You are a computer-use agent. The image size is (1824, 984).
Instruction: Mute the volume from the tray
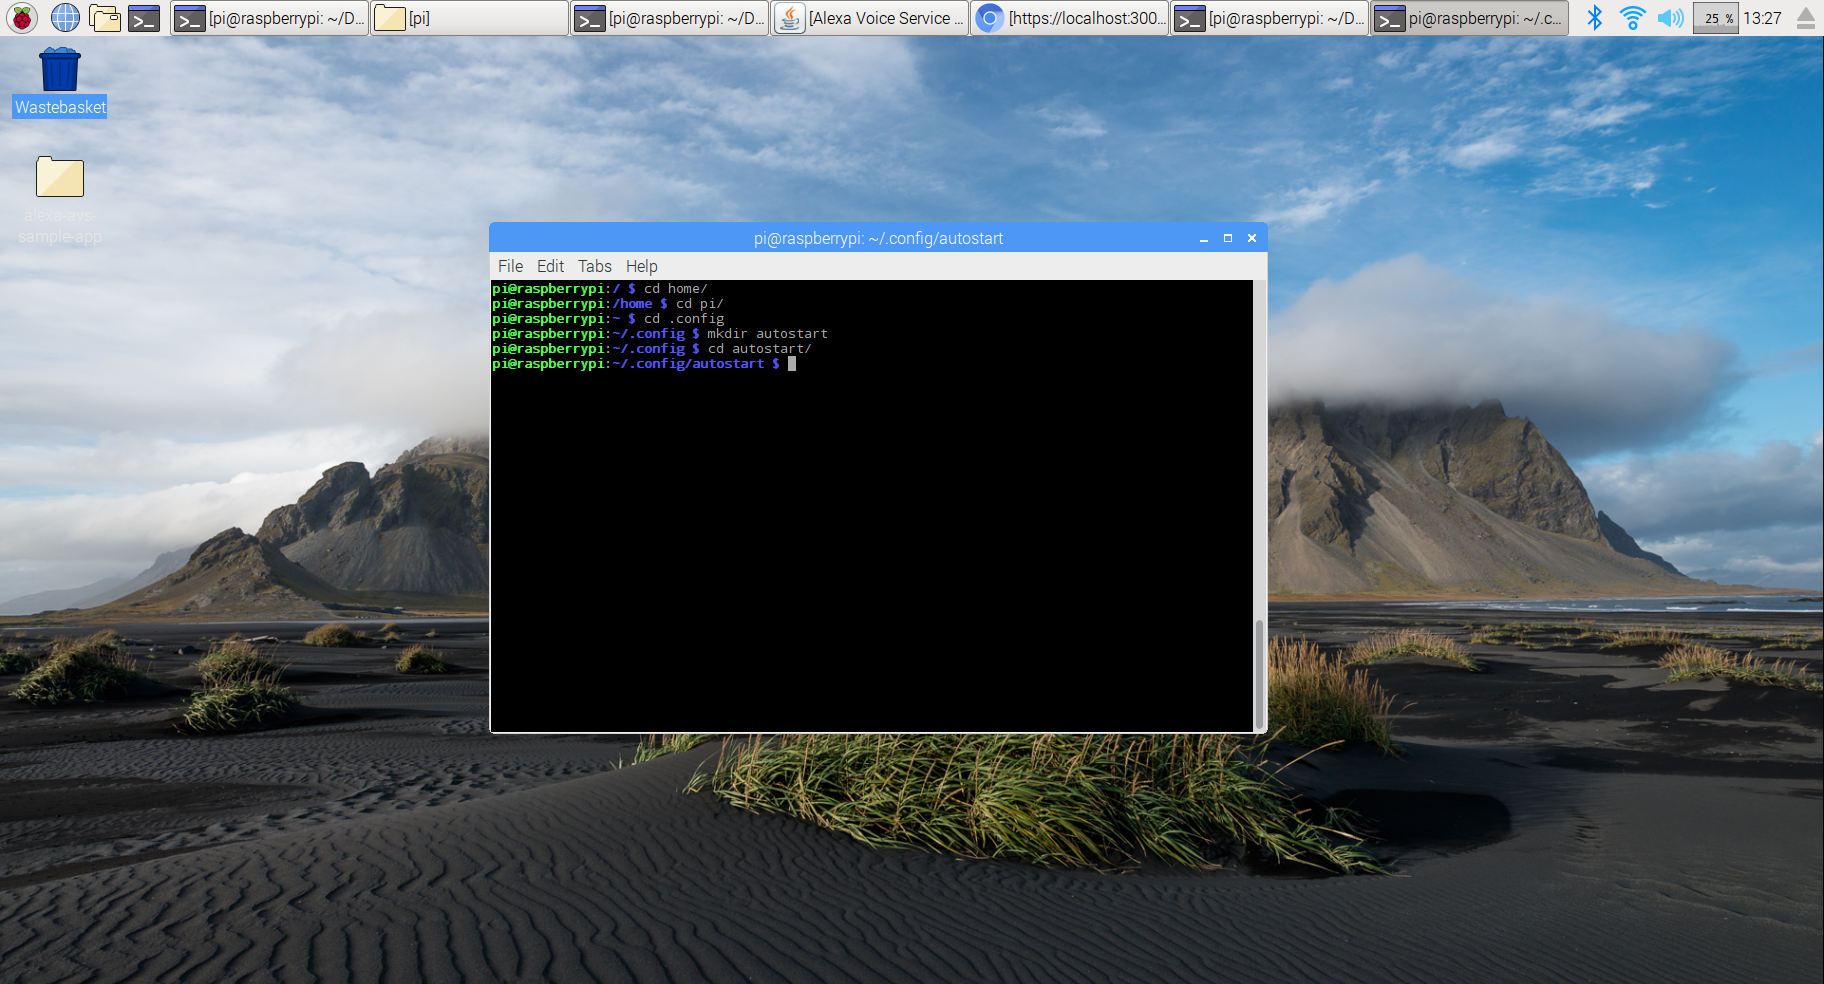click(x=1672, y=16)
